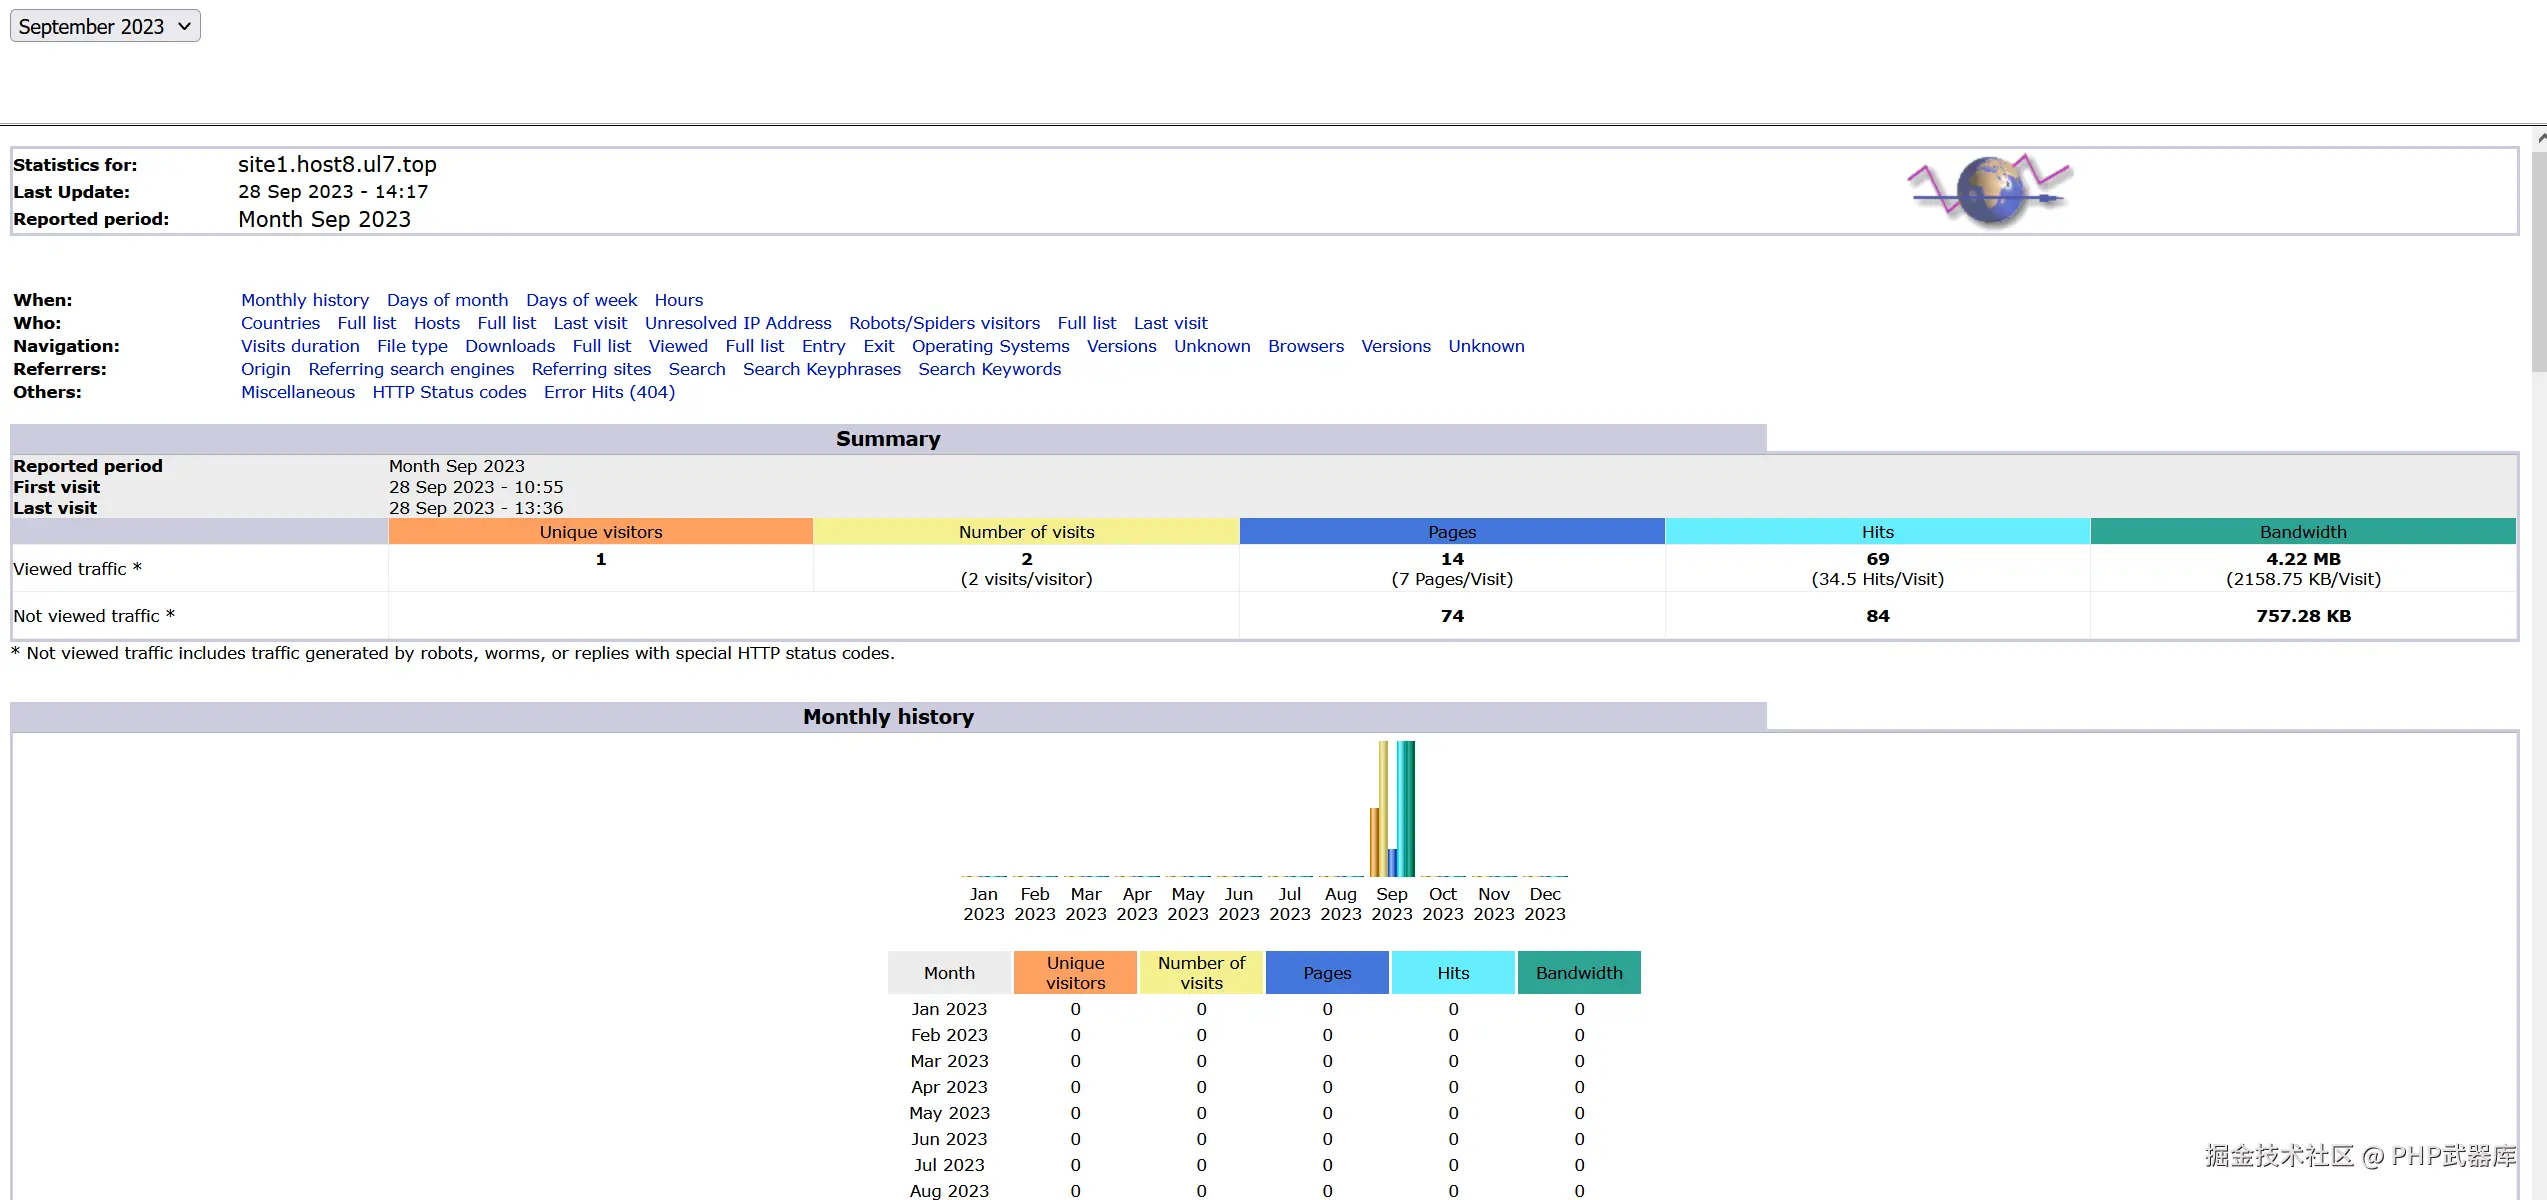Image resolution: width=2547 pixels, height=1200 pixels.
Task: View Robots/Spiders visitors report
Action: 944,323
